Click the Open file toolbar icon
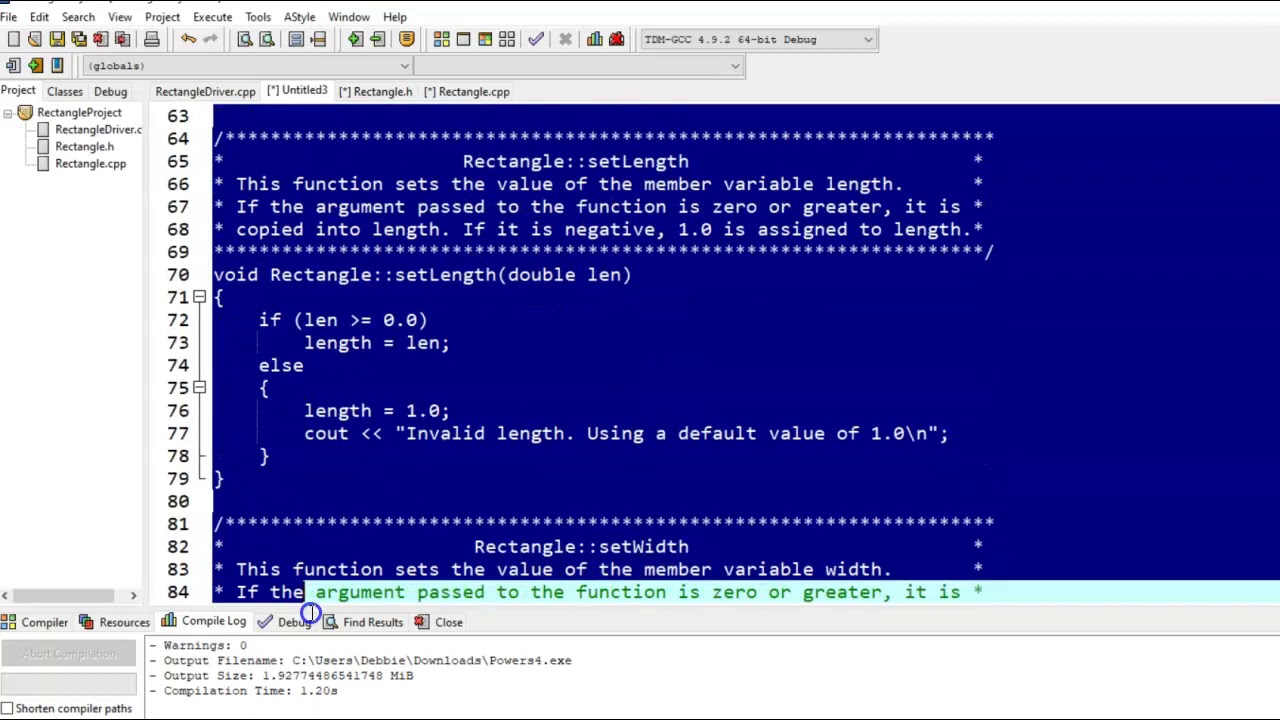 pos(35,39)
